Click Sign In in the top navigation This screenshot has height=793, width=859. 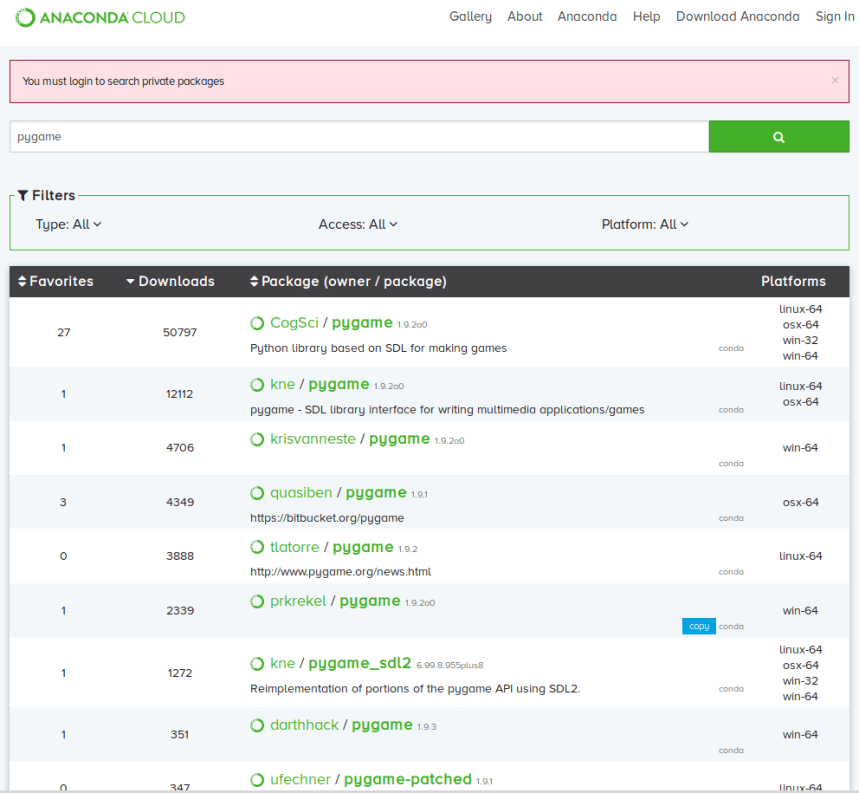click(834, 17)
